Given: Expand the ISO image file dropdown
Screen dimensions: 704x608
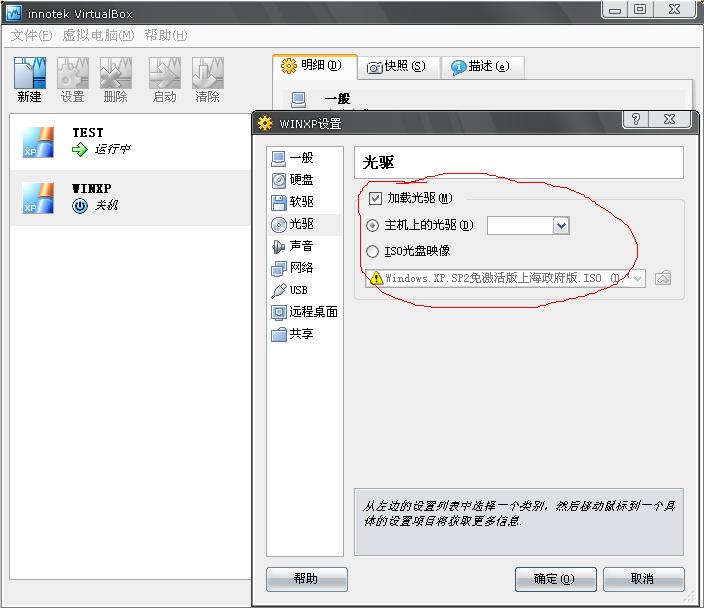Looking at the screenshot, I should pyautogui.click(x=638, y=278).
